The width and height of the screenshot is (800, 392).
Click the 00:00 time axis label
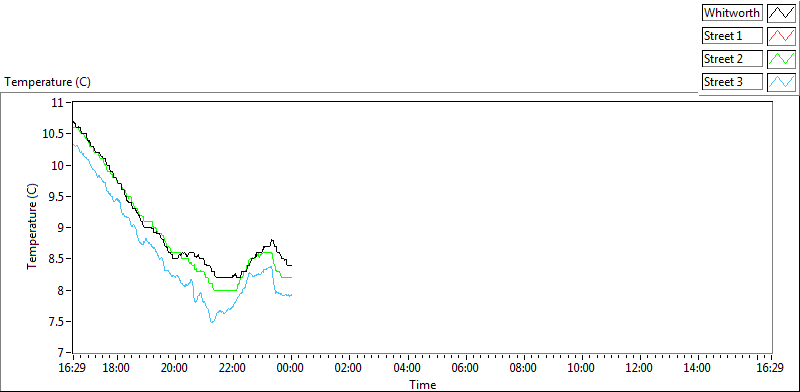point(291,368)
